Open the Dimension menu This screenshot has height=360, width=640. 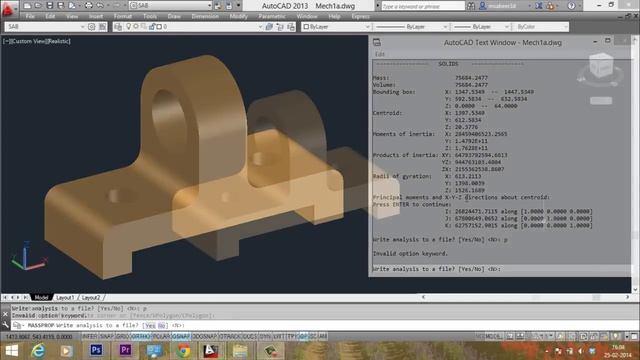tap(205, 16)
